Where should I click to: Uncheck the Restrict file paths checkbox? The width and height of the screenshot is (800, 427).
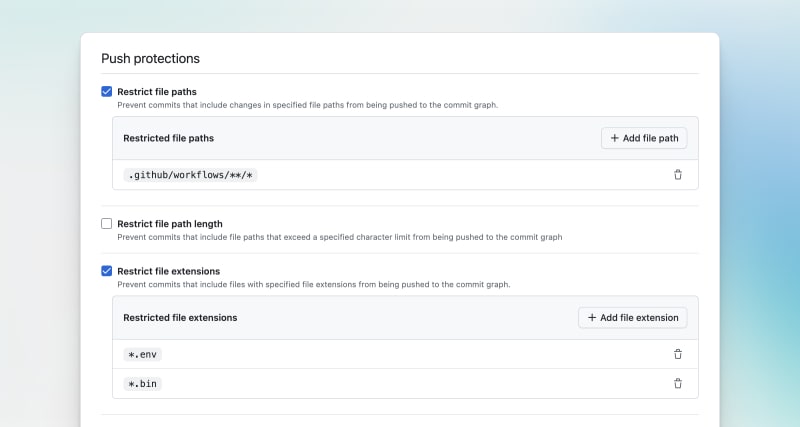click(107, 91)
